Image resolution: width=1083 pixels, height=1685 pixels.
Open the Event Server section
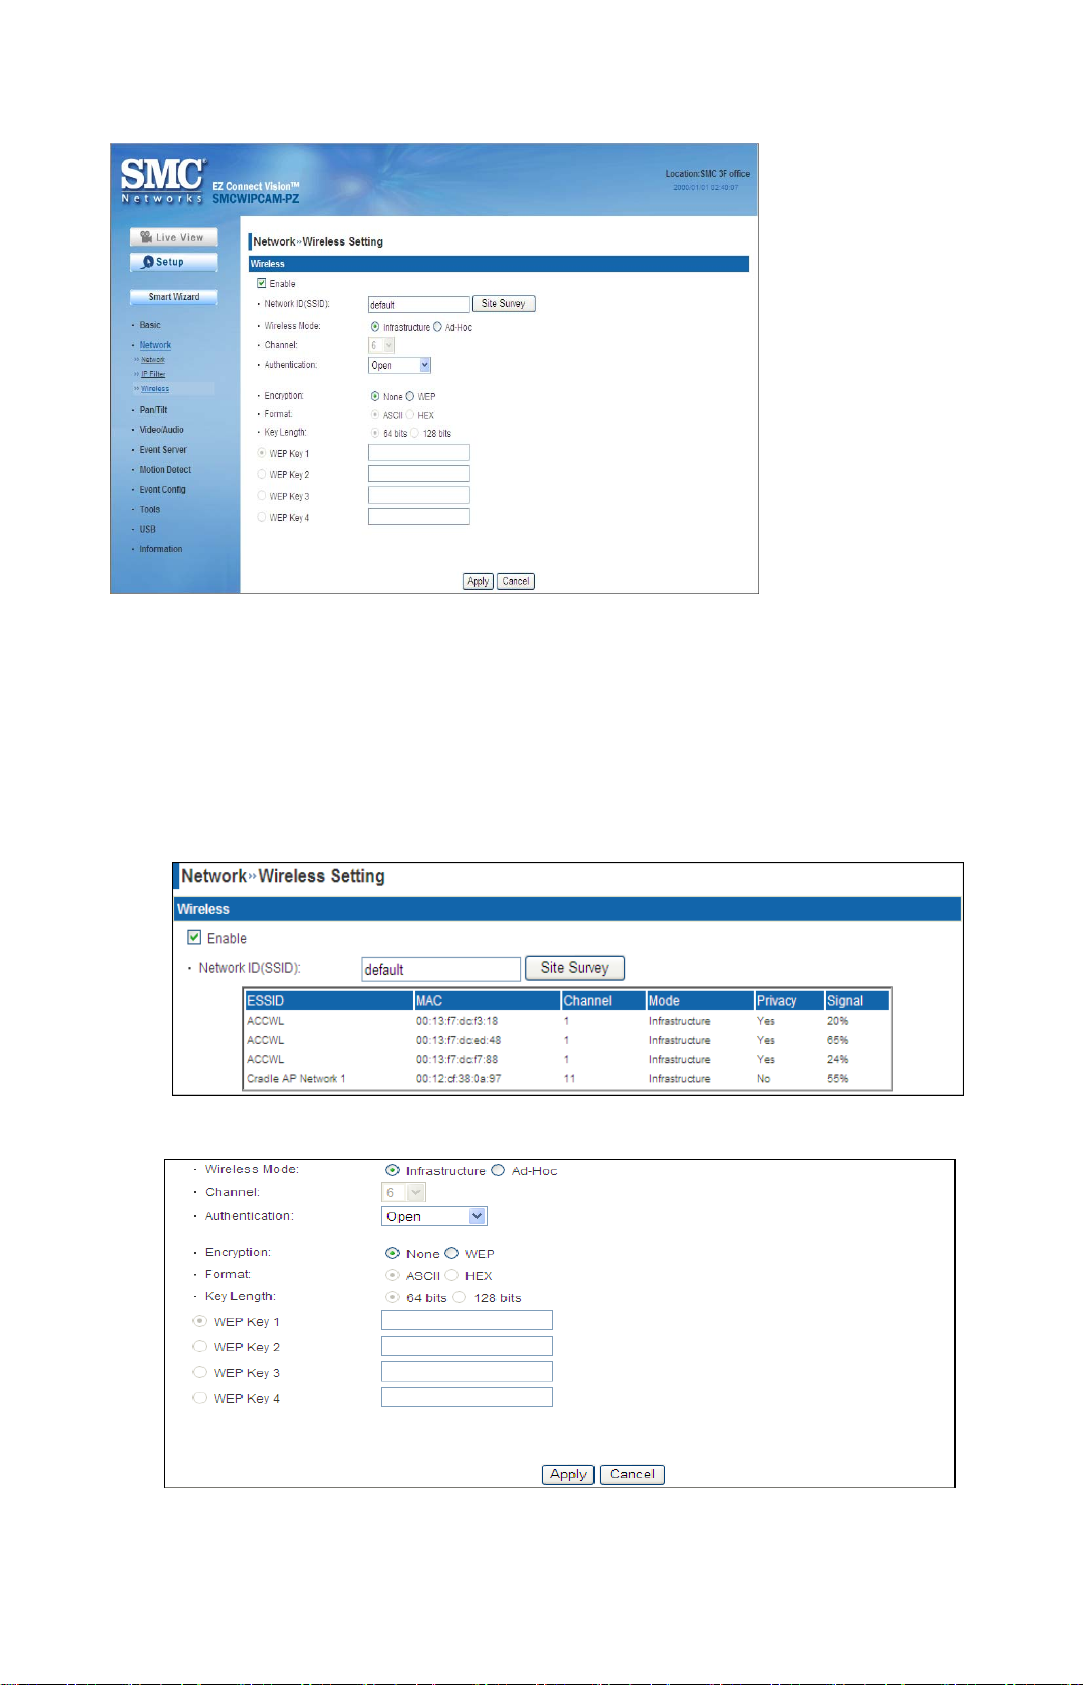click(x=163, y=450)
